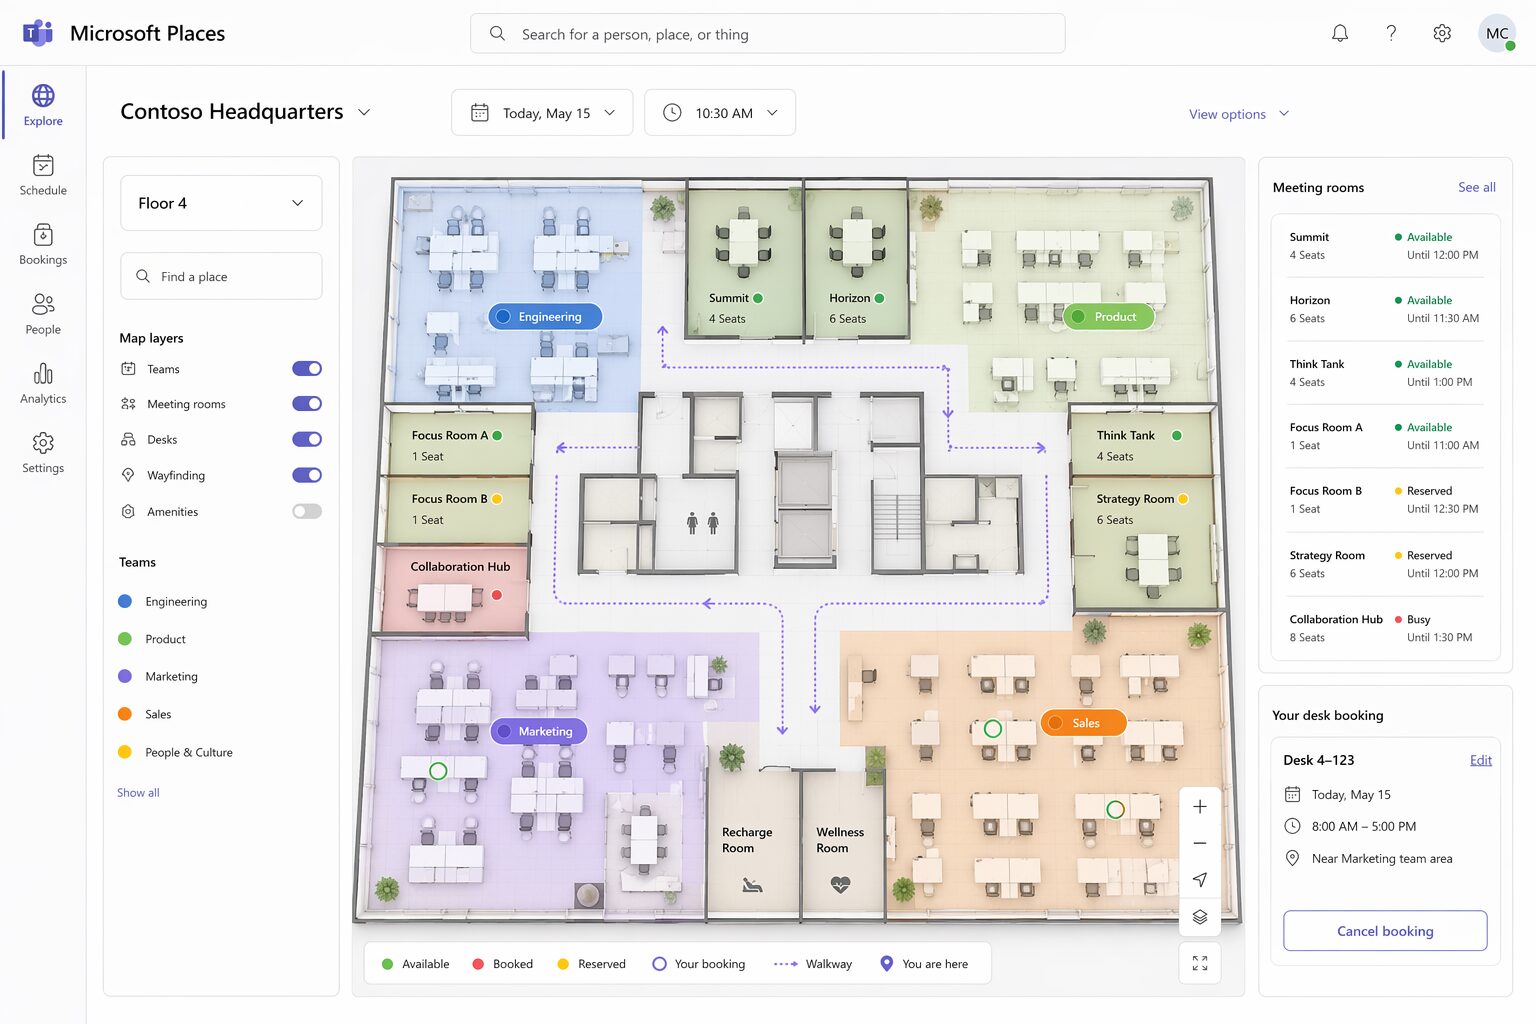Open the settings gear in header
Screen dimensions: 1536x1024
(1442, 33)
